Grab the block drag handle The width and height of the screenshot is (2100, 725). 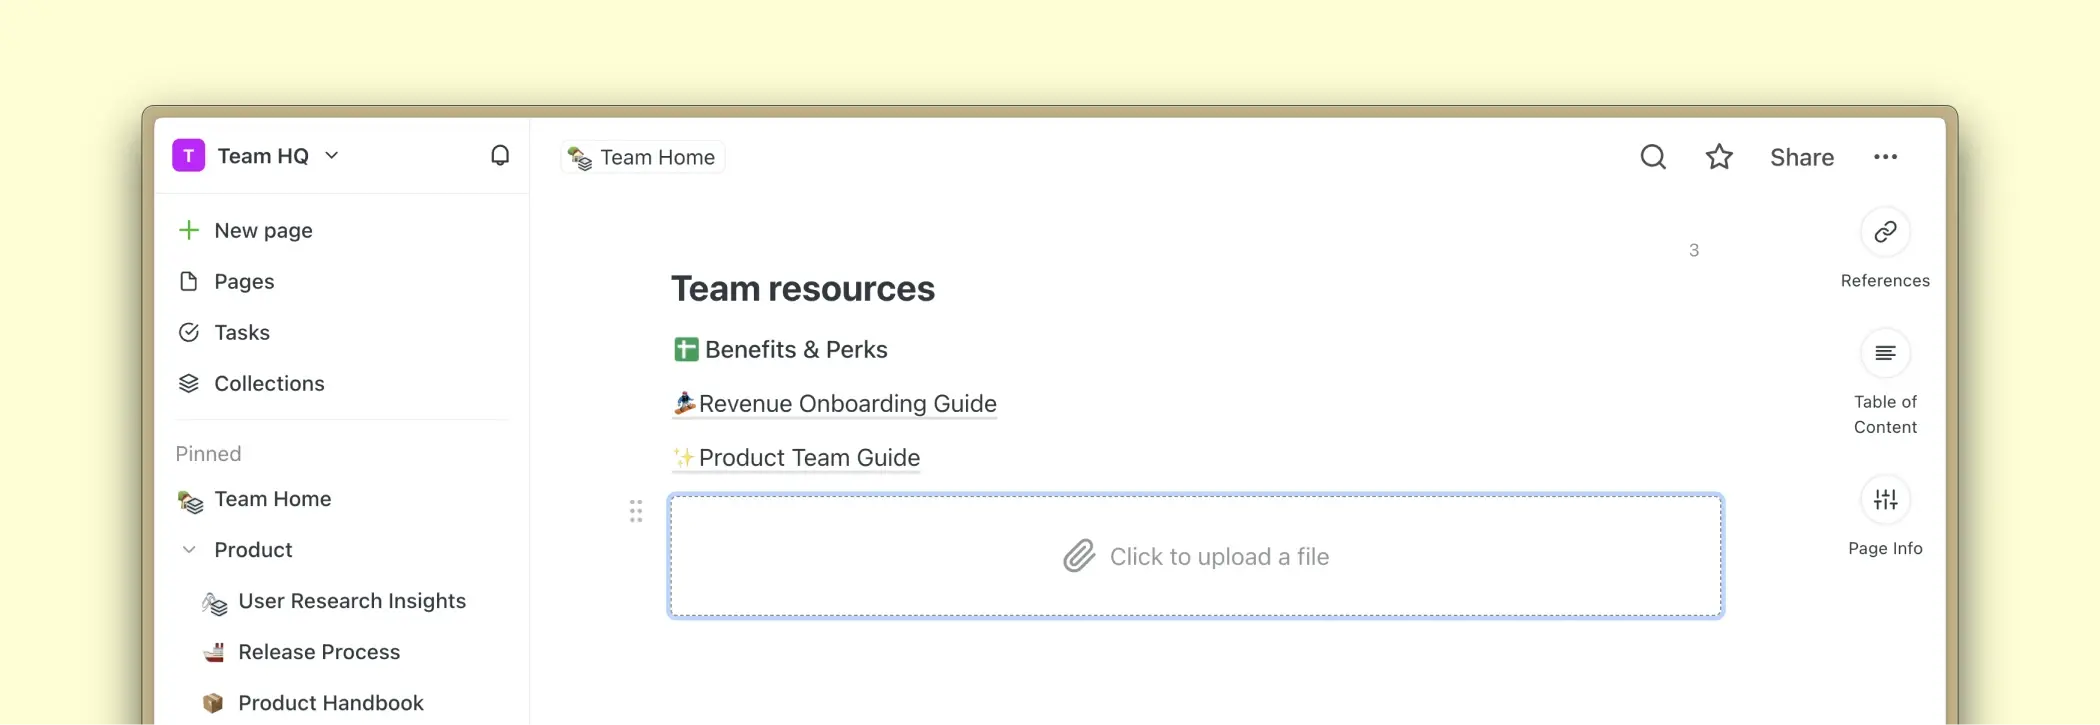click(x=636, y=512)
